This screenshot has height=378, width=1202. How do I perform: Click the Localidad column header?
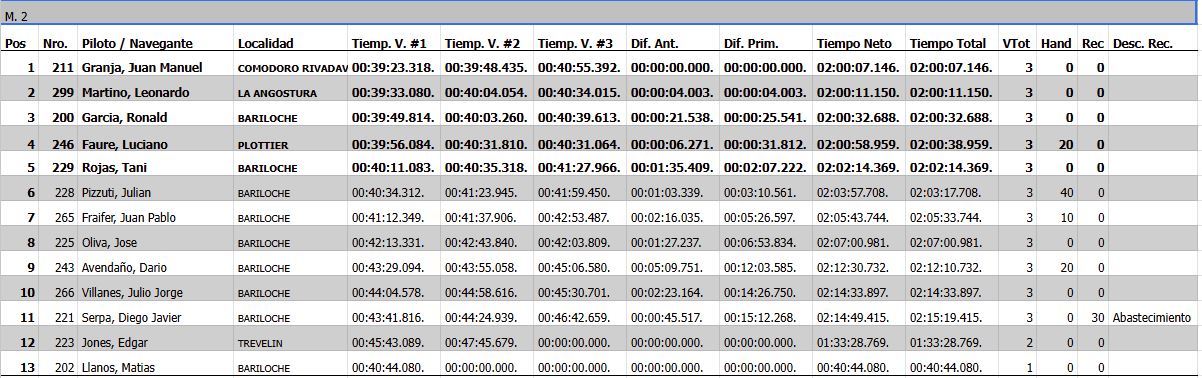pyautogui.click(x=266, y=44)
